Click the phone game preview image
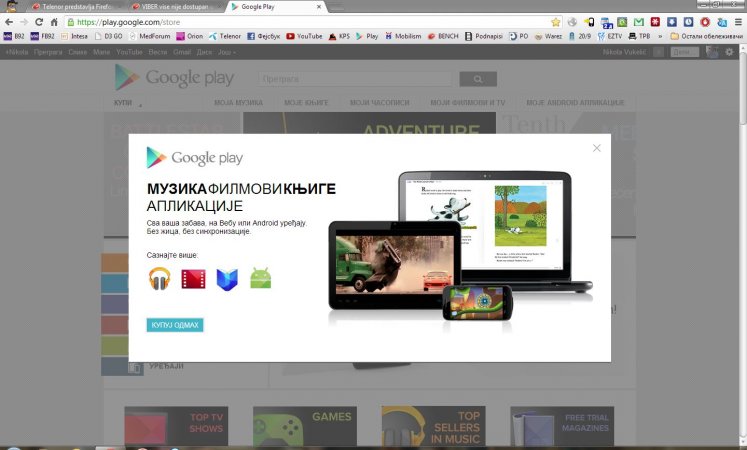747x450 pixels. (478, 303)
